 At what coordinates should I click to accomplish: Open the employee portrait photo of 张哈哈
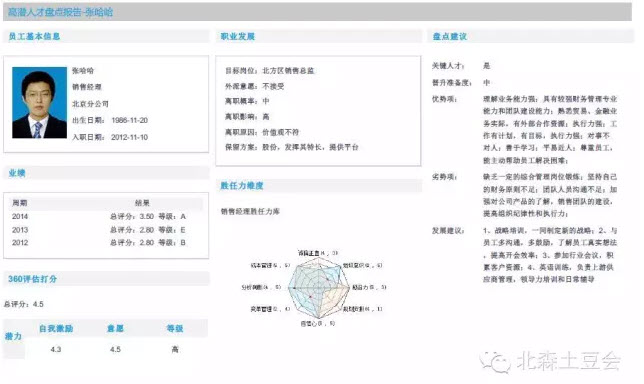tap(39, 103)
